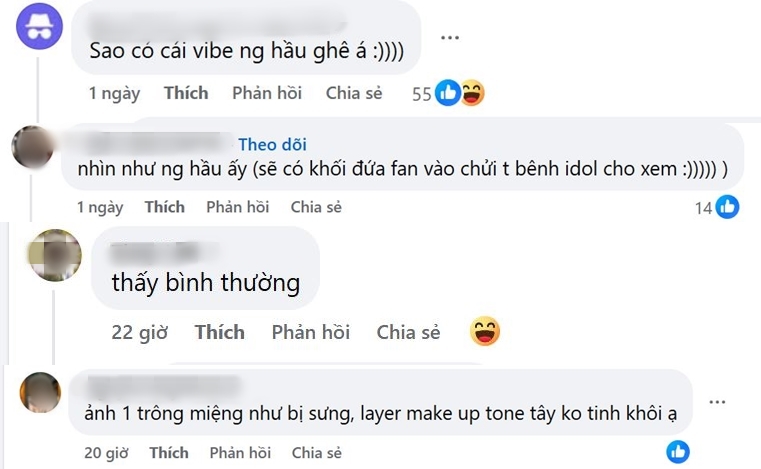Open three-dot menu on first comment

coord(450,37)
